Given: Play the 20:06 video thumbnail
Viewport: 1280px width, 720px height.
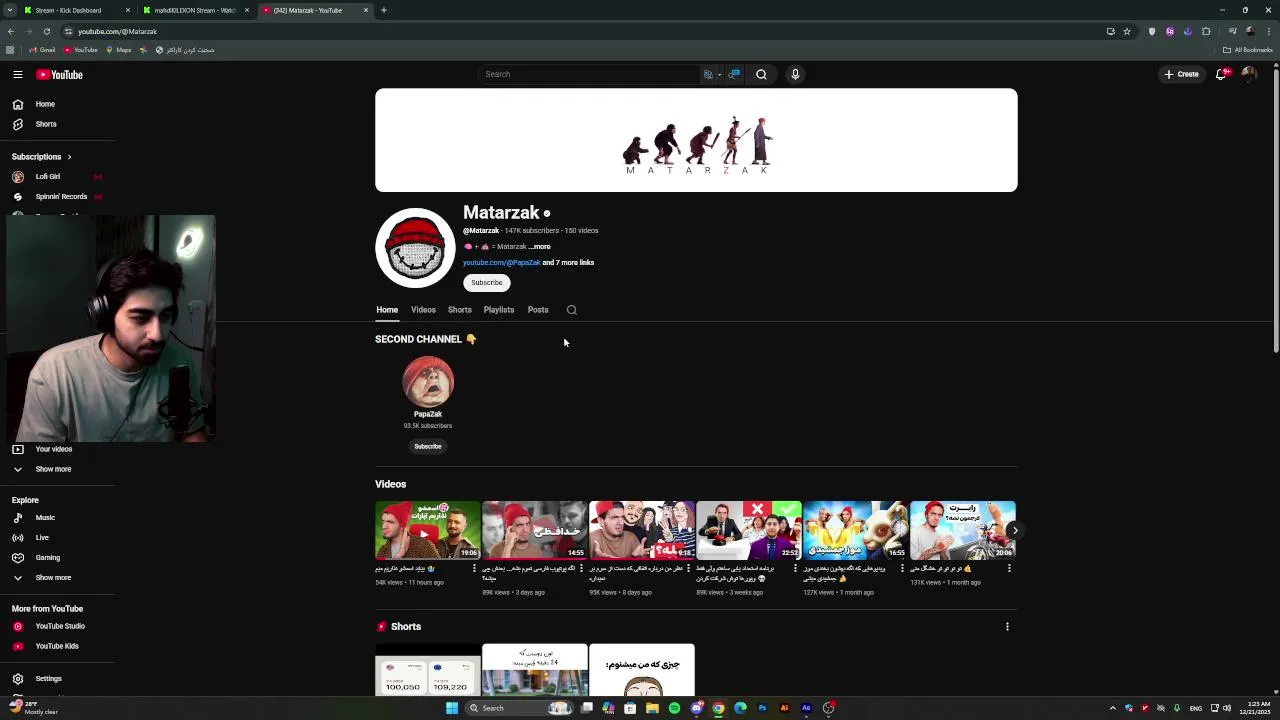Looking at the screenshot, I should pyautogui.click(x=962, y=530).
